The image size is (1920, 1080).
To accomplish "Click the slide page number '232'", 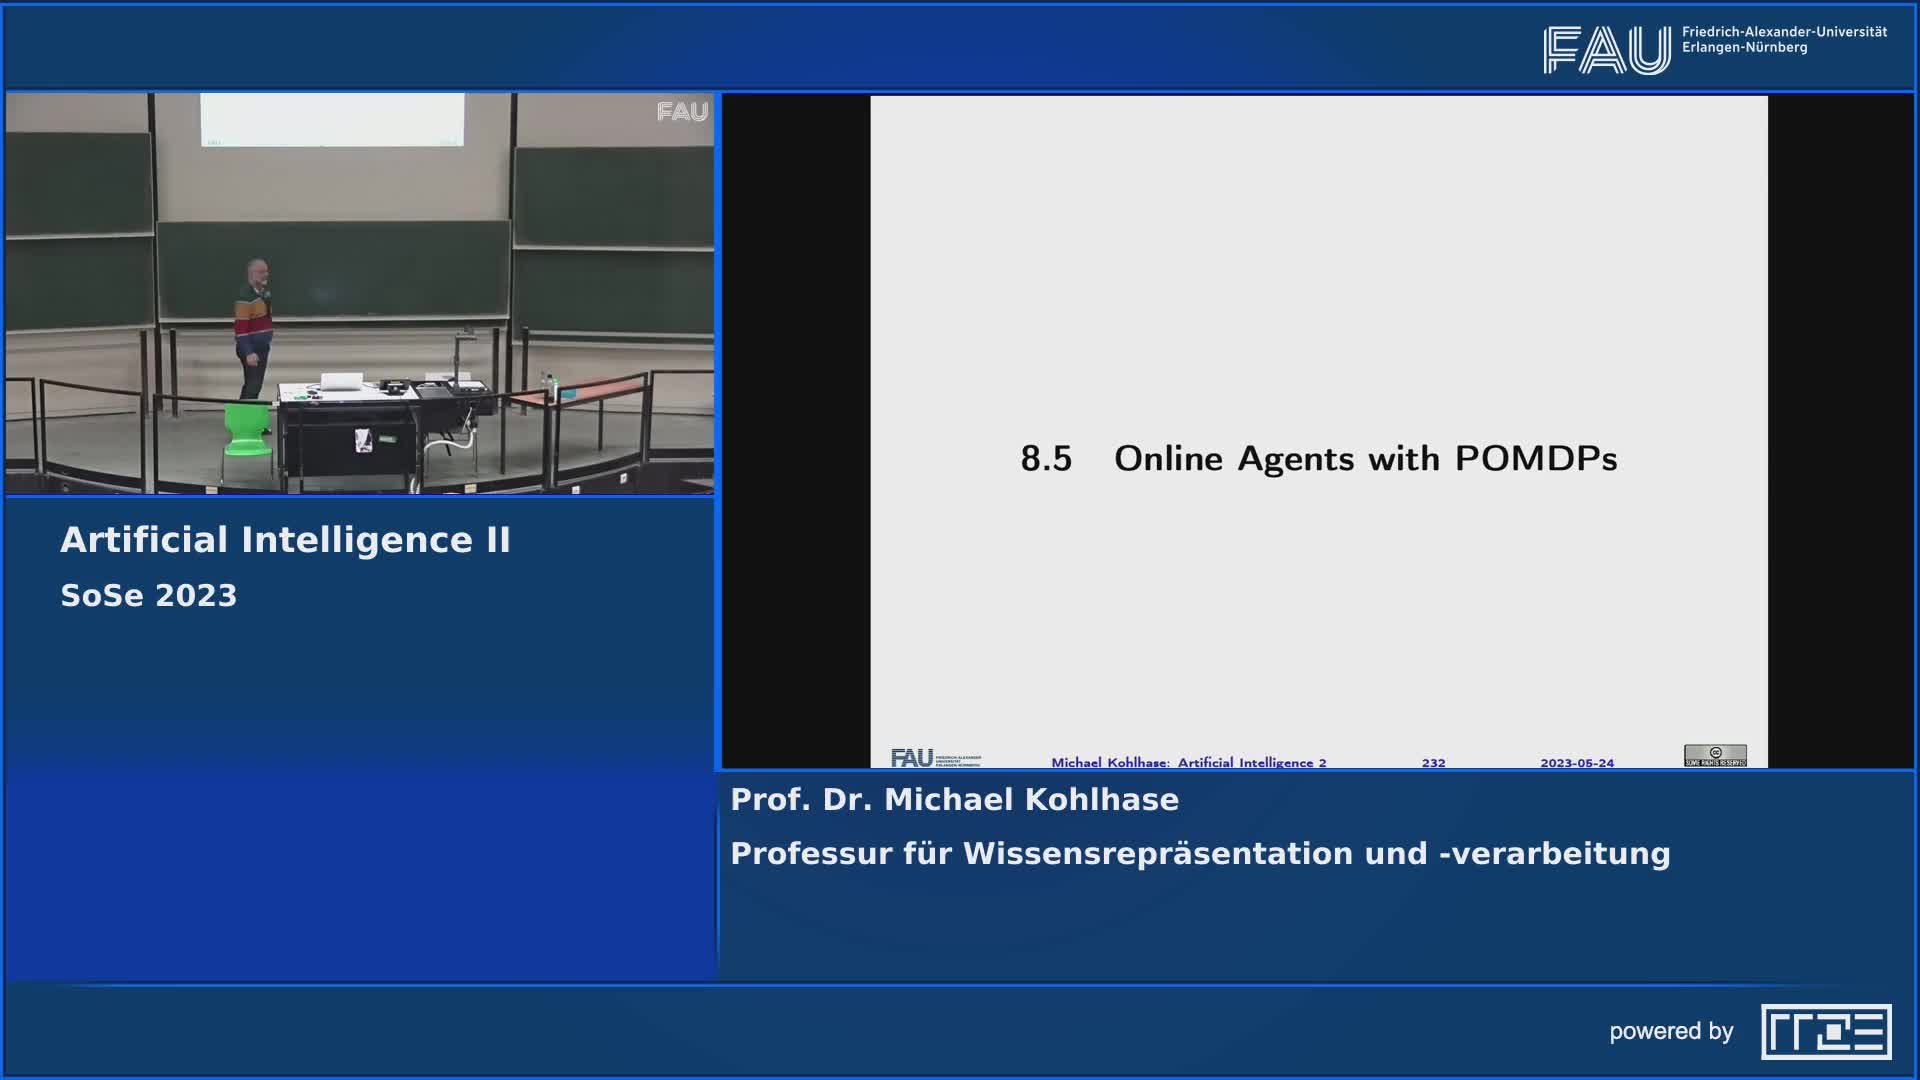I will coord(1434,761).
